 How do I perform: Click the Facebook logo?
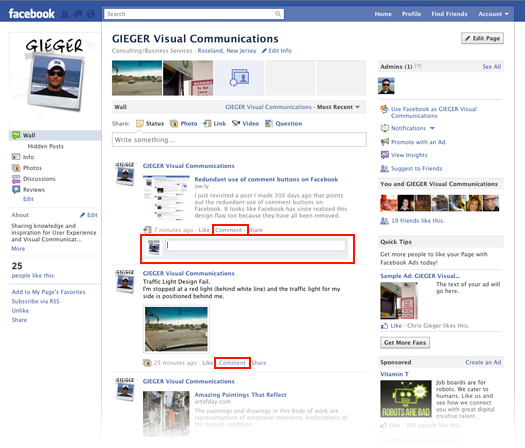(x=31, y=14)
